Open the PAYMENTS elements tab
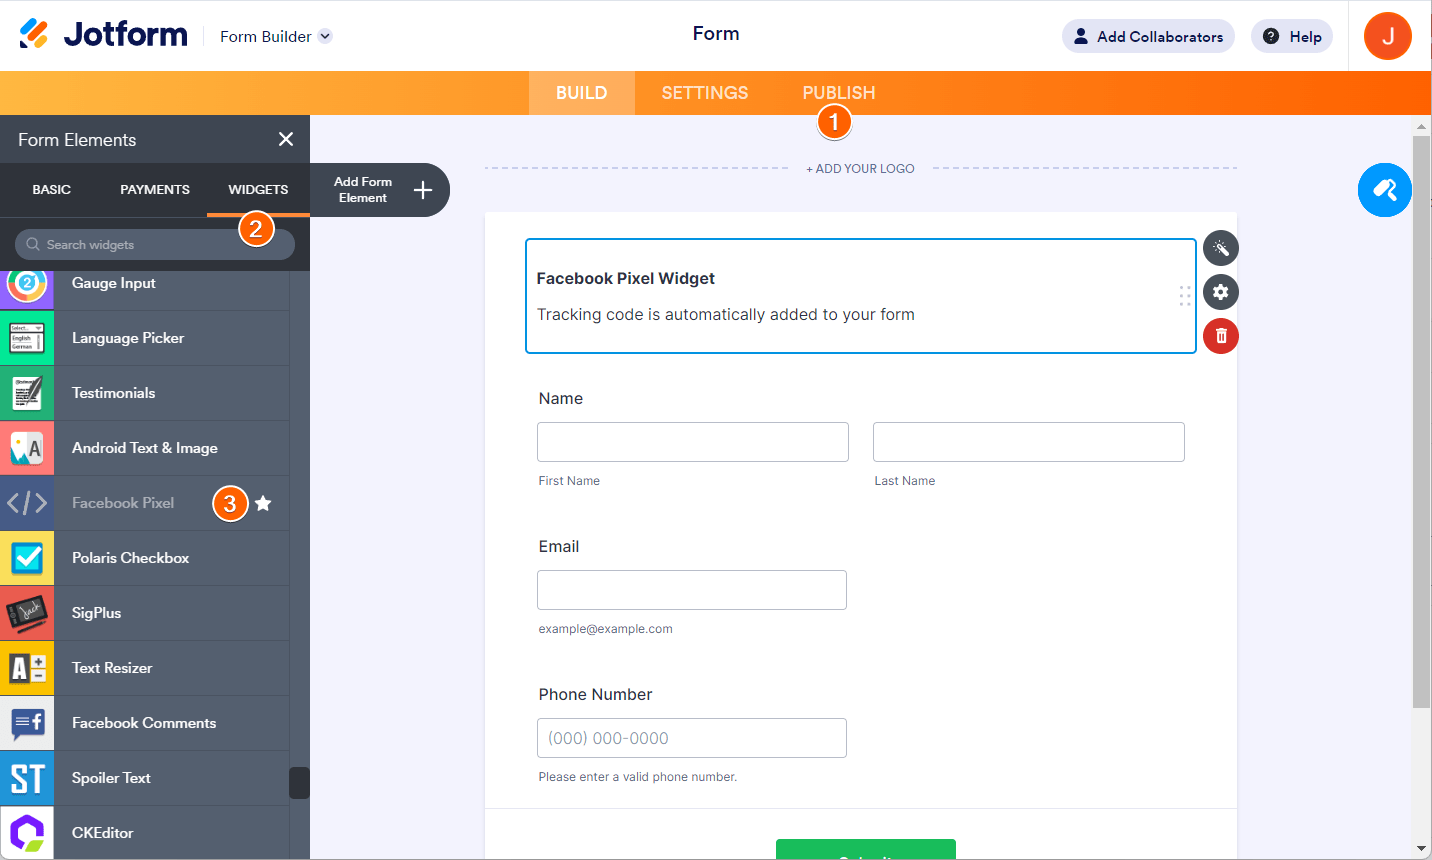 (x=155, y=190)
